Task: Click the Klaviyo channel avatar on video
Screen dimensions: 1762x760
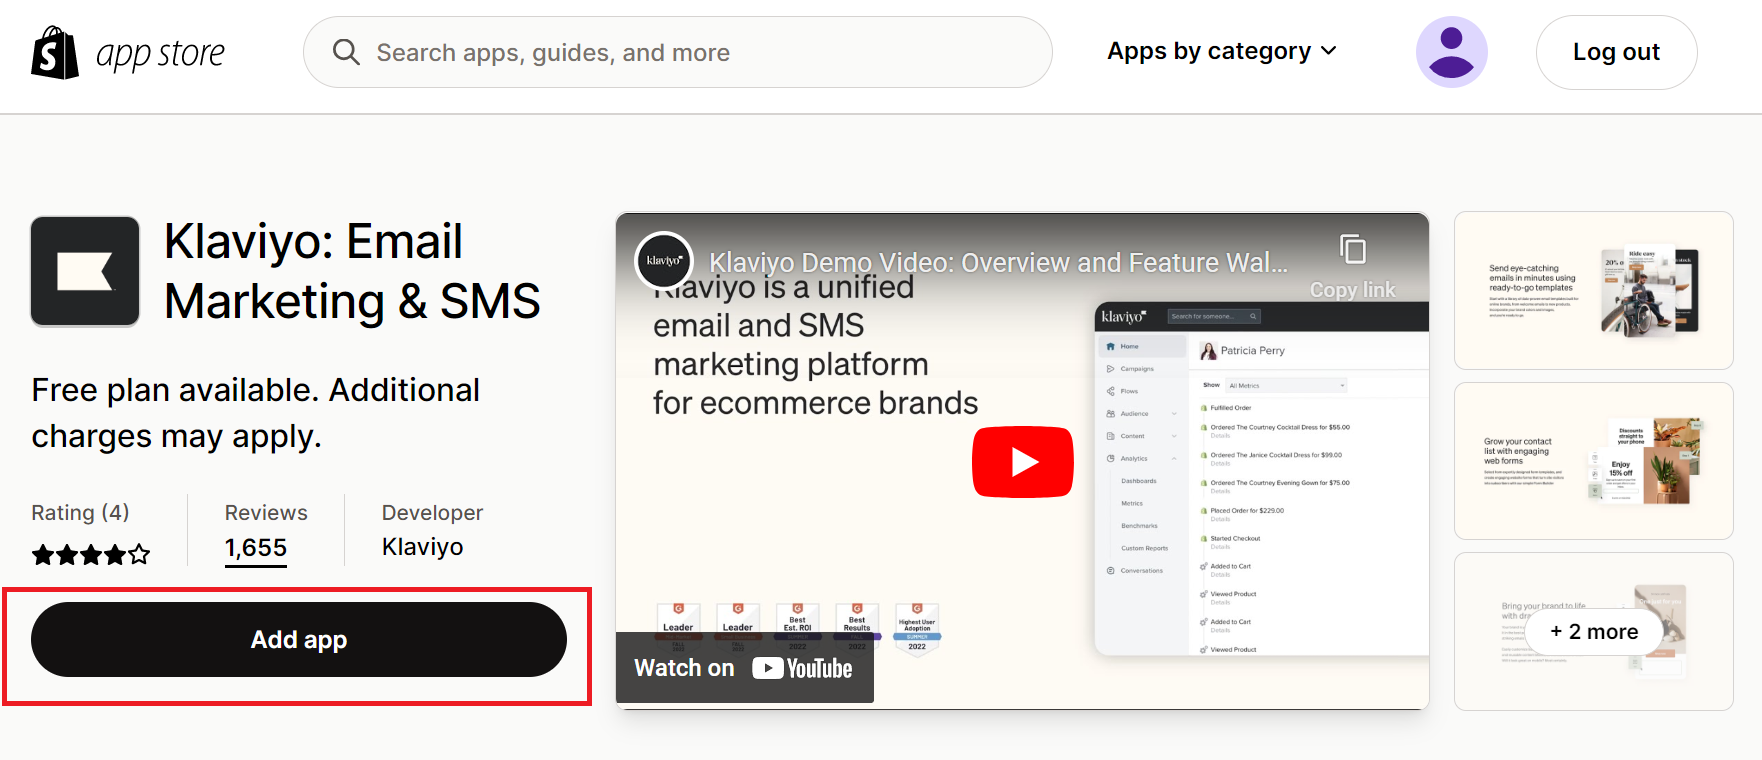Action: [664, 261]
